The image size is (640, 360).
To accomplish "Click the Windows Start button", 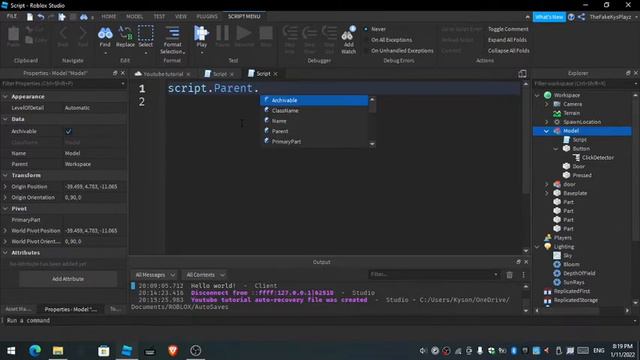I will coord(11,351).
